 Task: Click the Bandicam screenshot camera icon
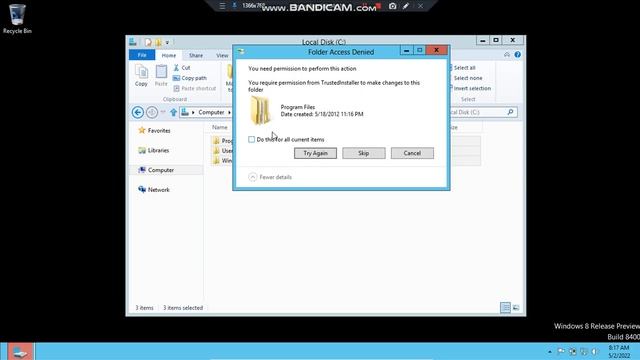coord(393,6)
